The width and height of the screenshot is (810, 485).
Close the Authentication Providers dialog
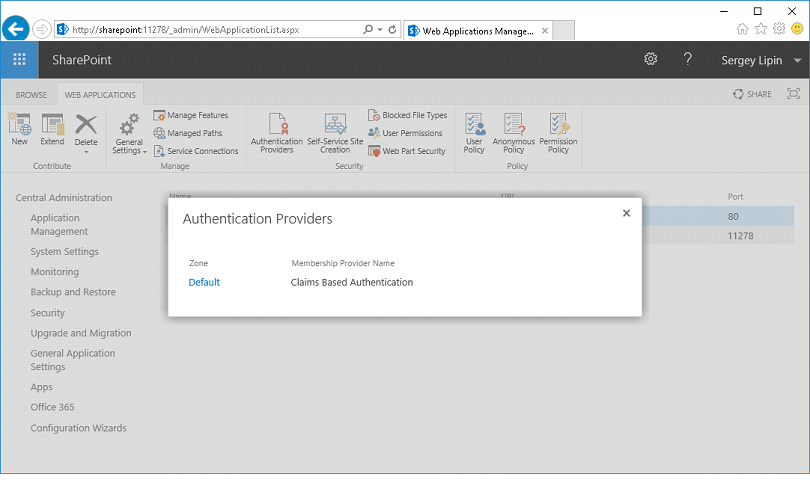626,213
